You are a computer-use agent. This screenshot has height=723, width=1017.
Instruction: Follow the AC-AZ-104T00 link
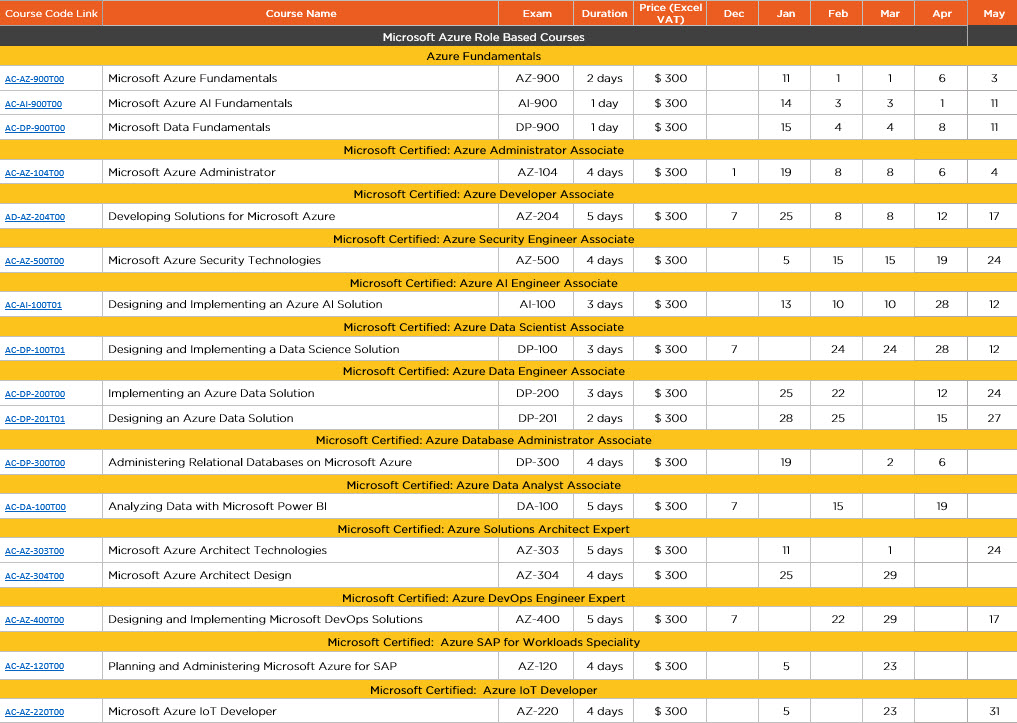click(34, 173)
